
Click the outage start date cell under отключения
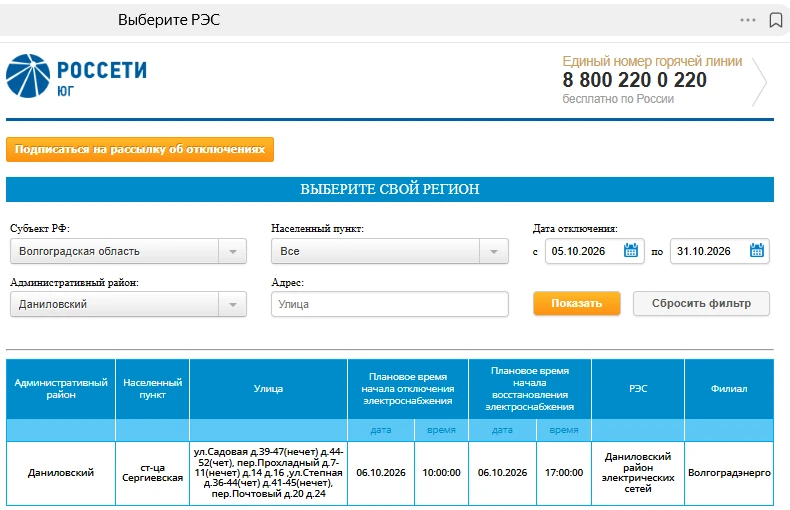pyautogui.click(x=381, y=473)
